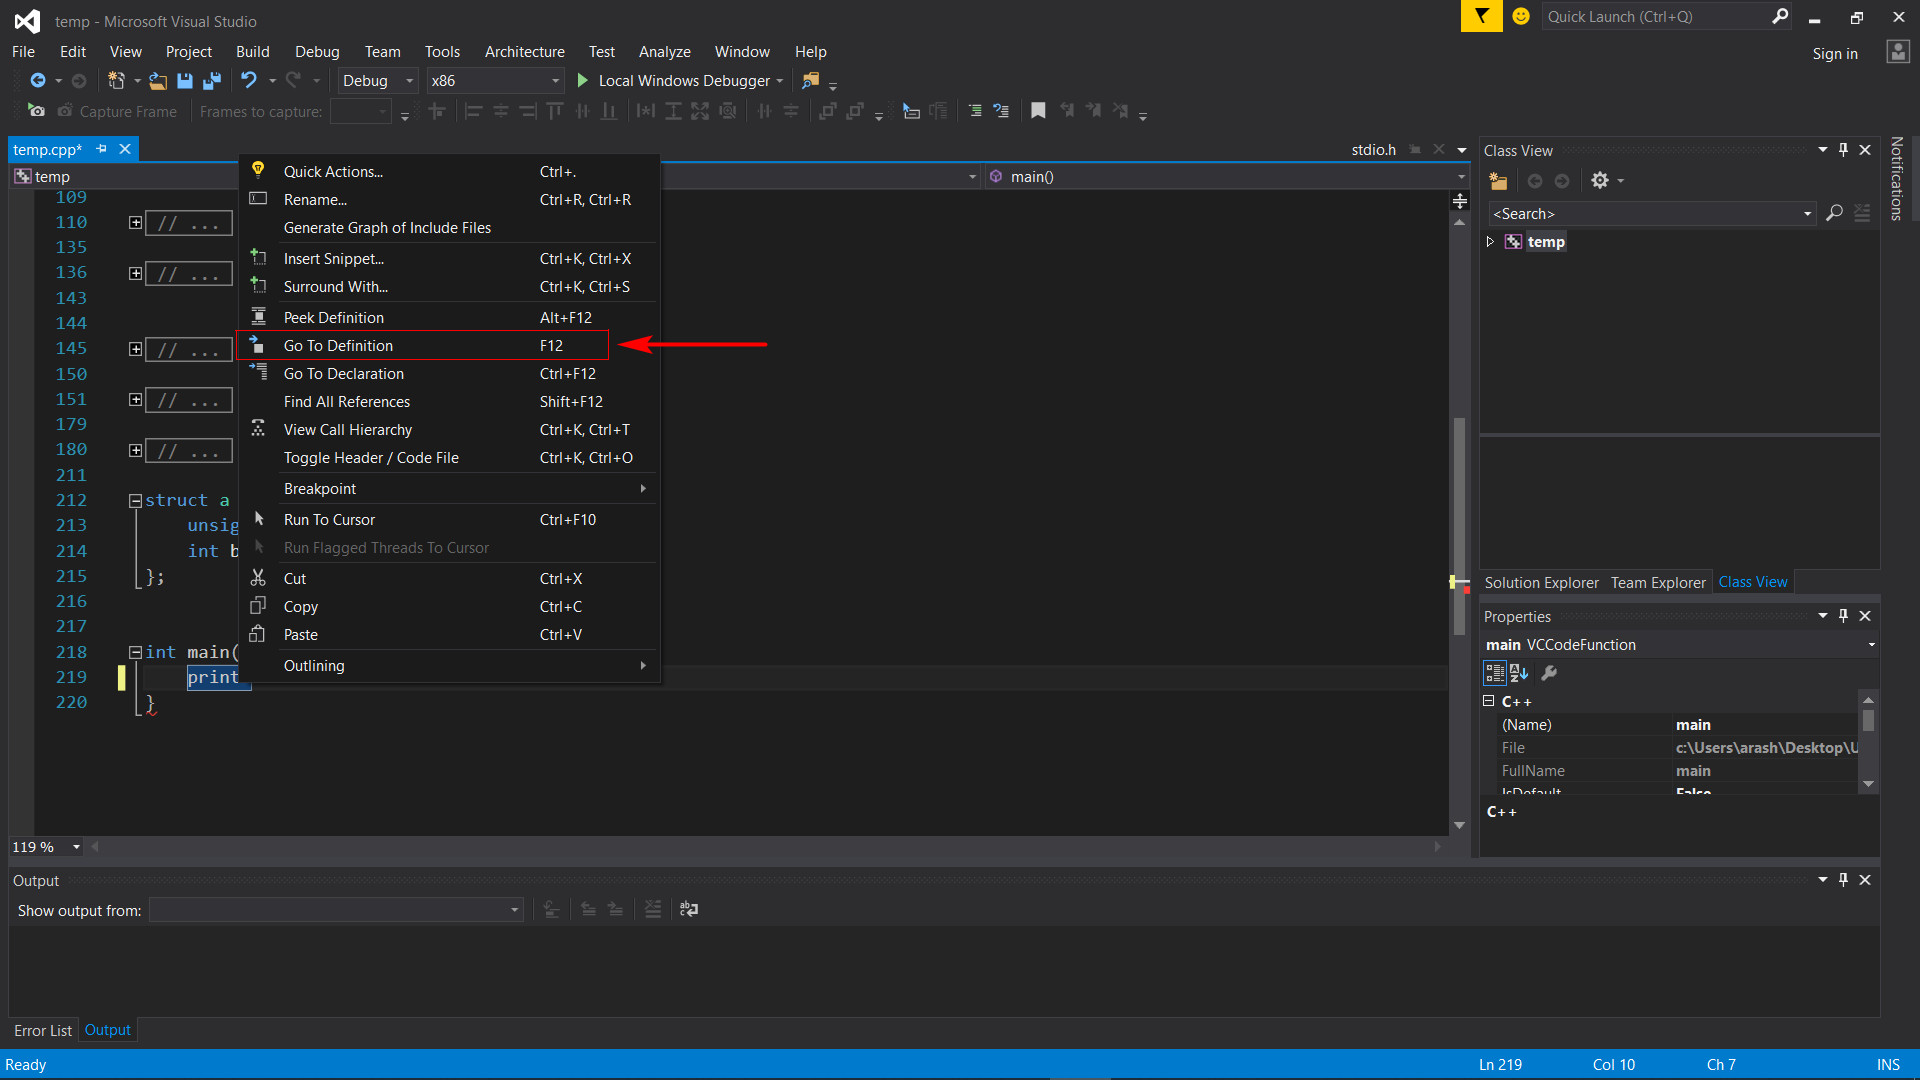This screenshot has height=1080, width=1920.
Task: Click Class View new folder icon
Action: pos(1498,181)
